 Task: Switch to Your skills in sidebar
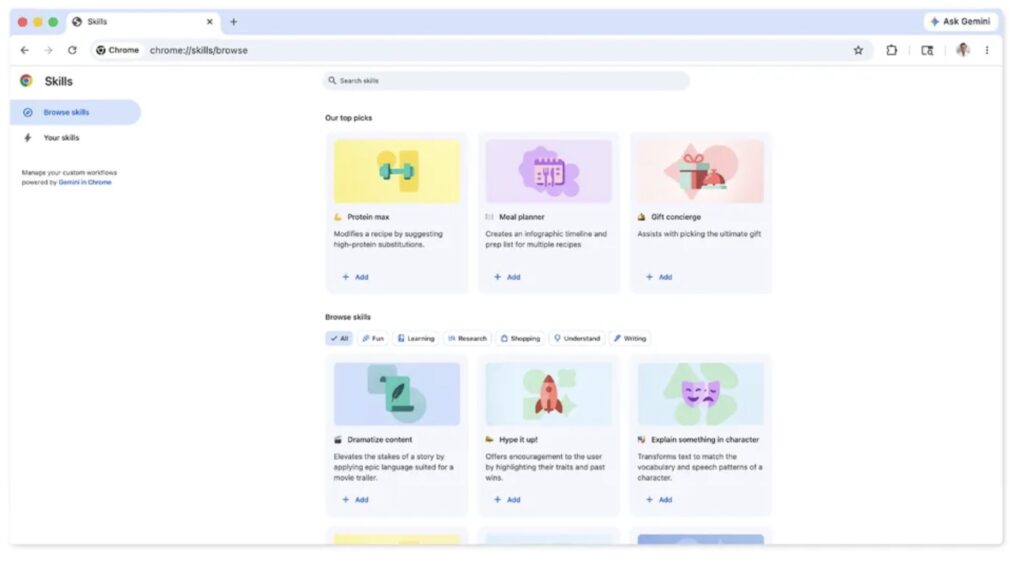click(x=61, y=138)
